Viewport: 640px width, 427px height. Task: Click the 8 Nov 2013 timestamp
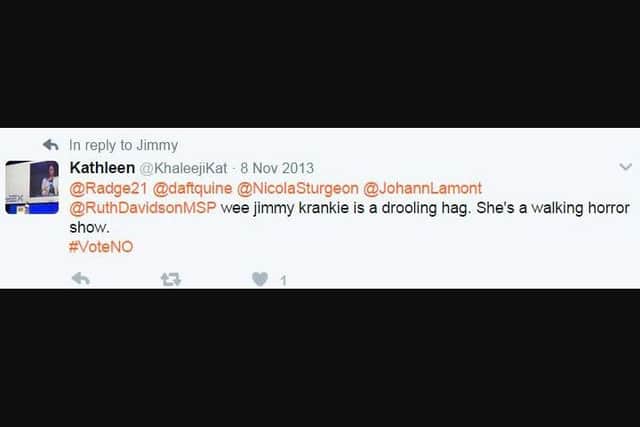277,168
